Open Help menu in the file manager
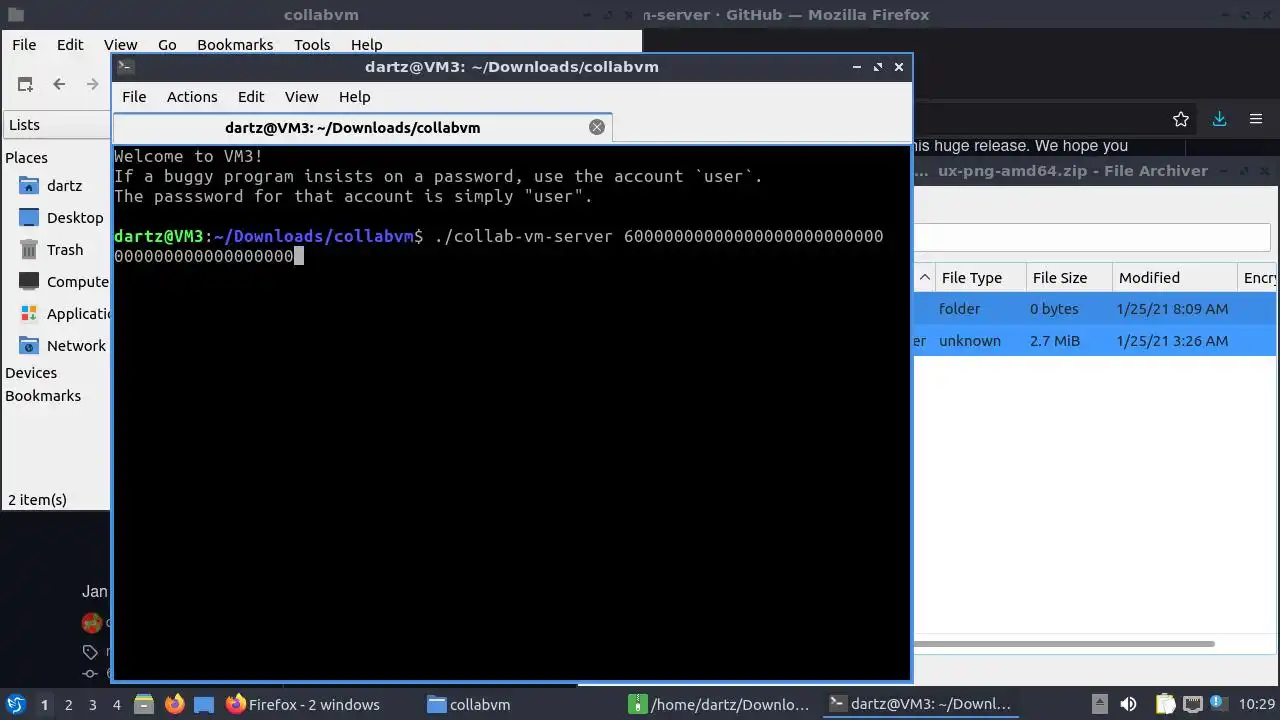 coord(366,45)
